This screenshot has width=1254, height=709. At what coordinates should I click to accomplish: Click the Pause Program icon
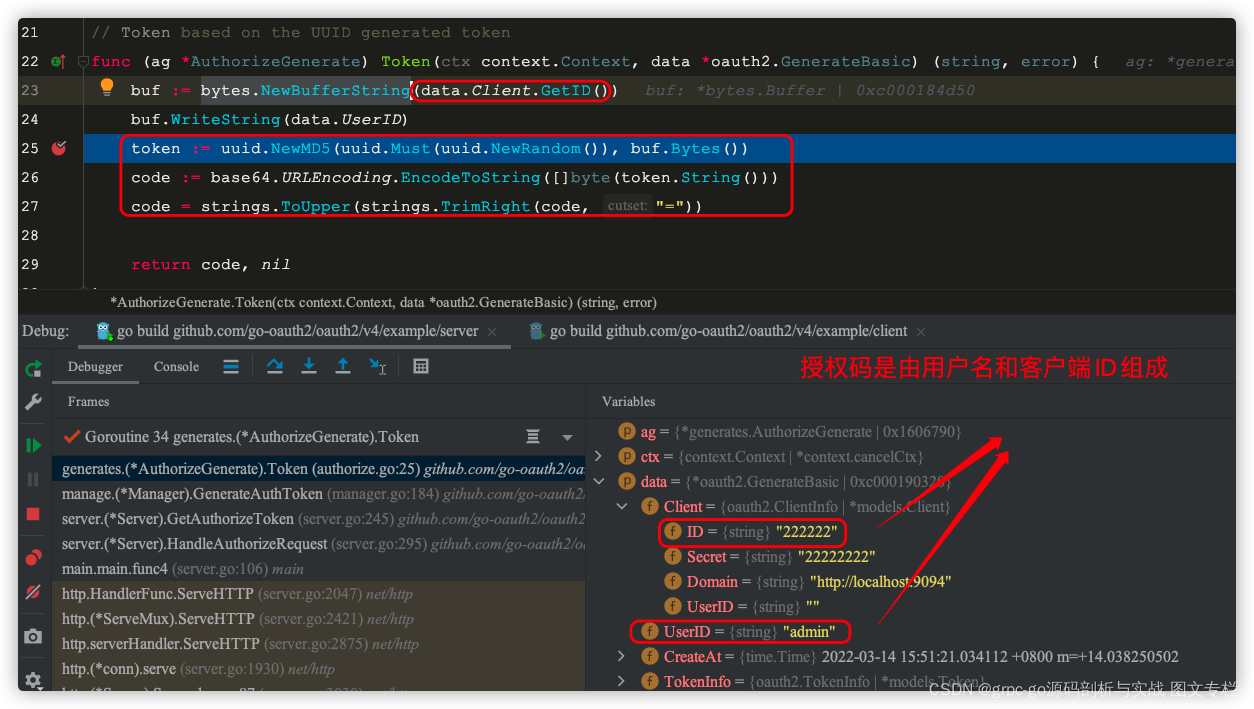33,479
